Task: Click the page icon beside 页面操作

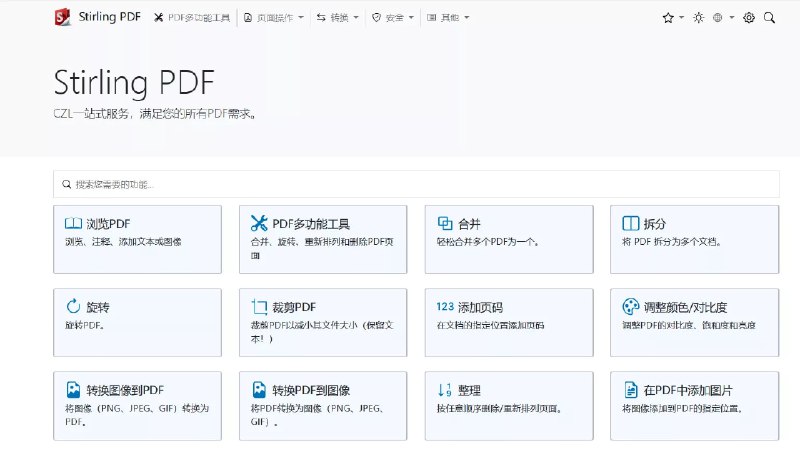Action: (x=248, y=18)
